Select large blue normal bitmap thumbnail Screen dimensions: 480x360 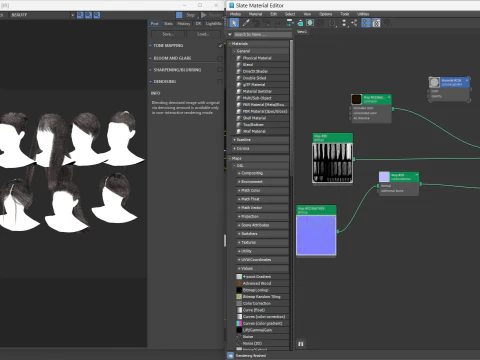316,235
